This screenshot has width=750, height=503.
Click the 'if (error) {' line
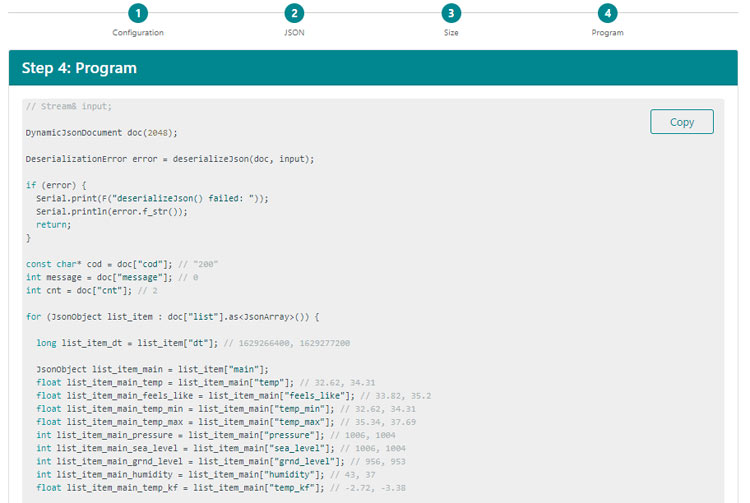click(56, 185)
